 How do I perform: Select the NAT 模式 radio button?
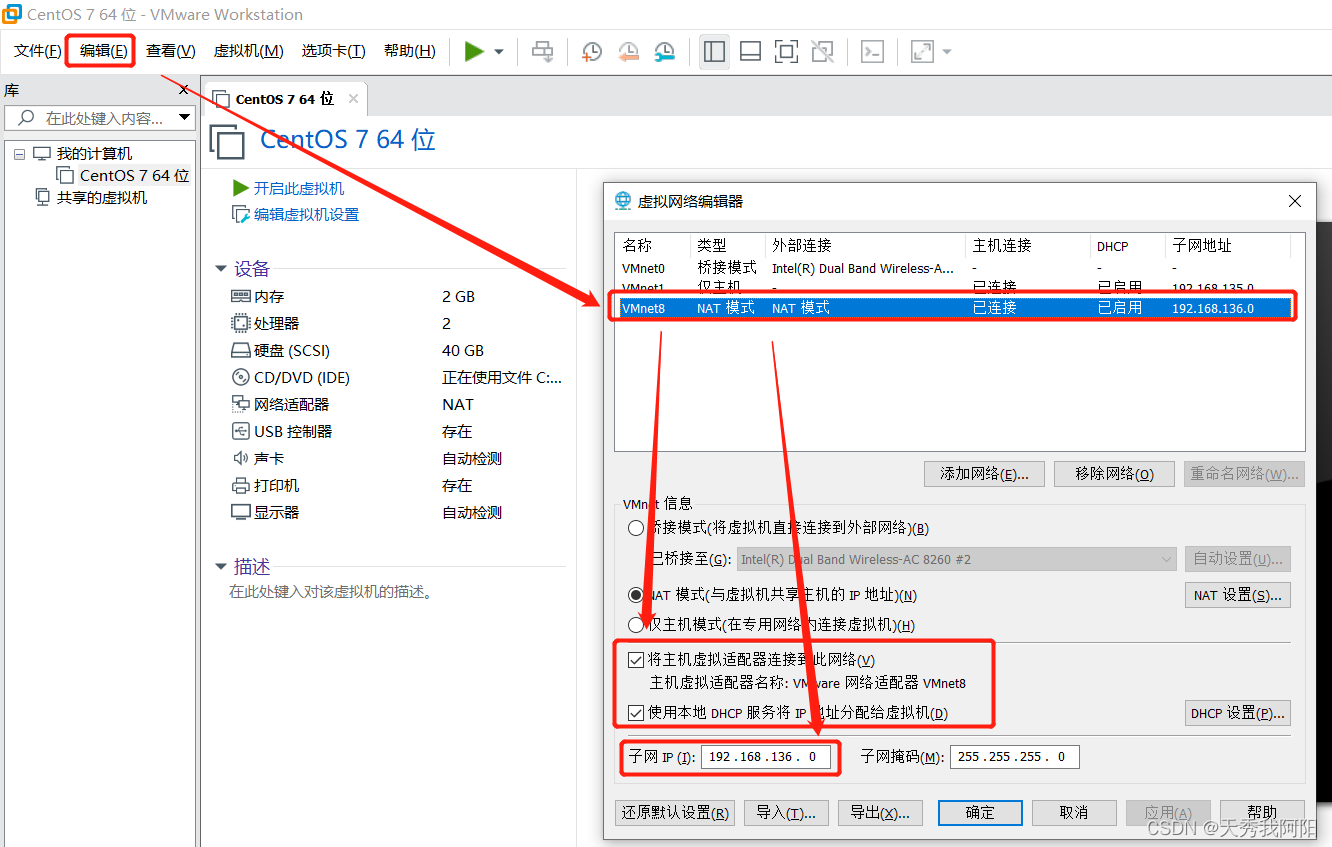(x=636, y=595)
